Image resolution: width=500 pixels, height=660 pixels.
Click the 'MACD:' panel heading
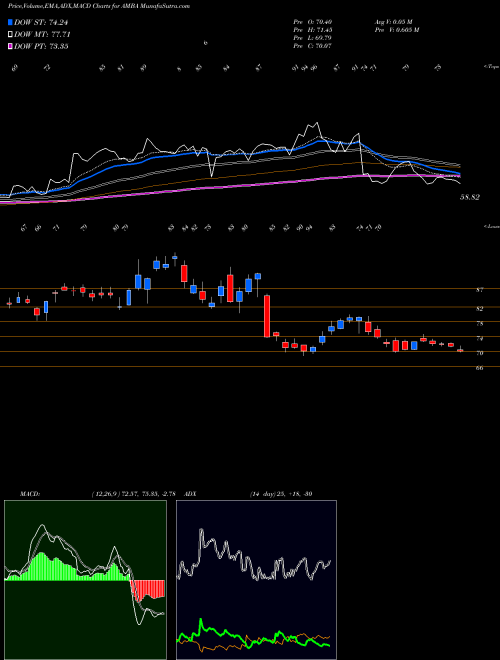pyautogui.click(x=29, y=493)
